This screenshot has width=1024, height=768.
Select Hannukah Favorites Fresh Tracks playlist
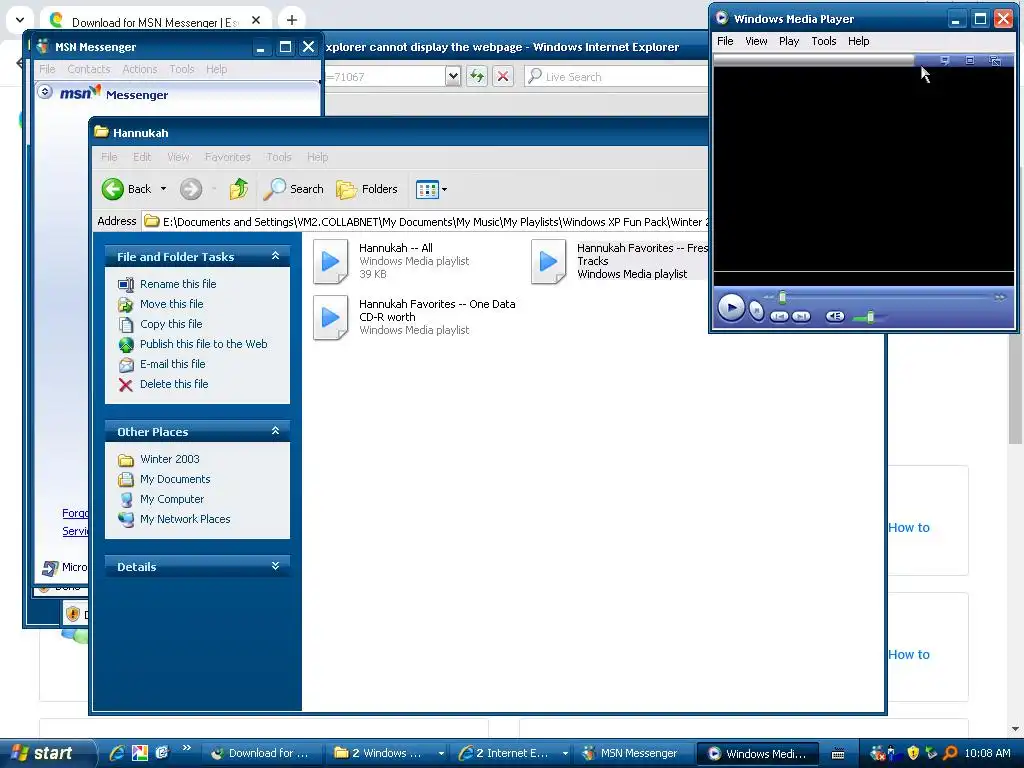point(619,261)
